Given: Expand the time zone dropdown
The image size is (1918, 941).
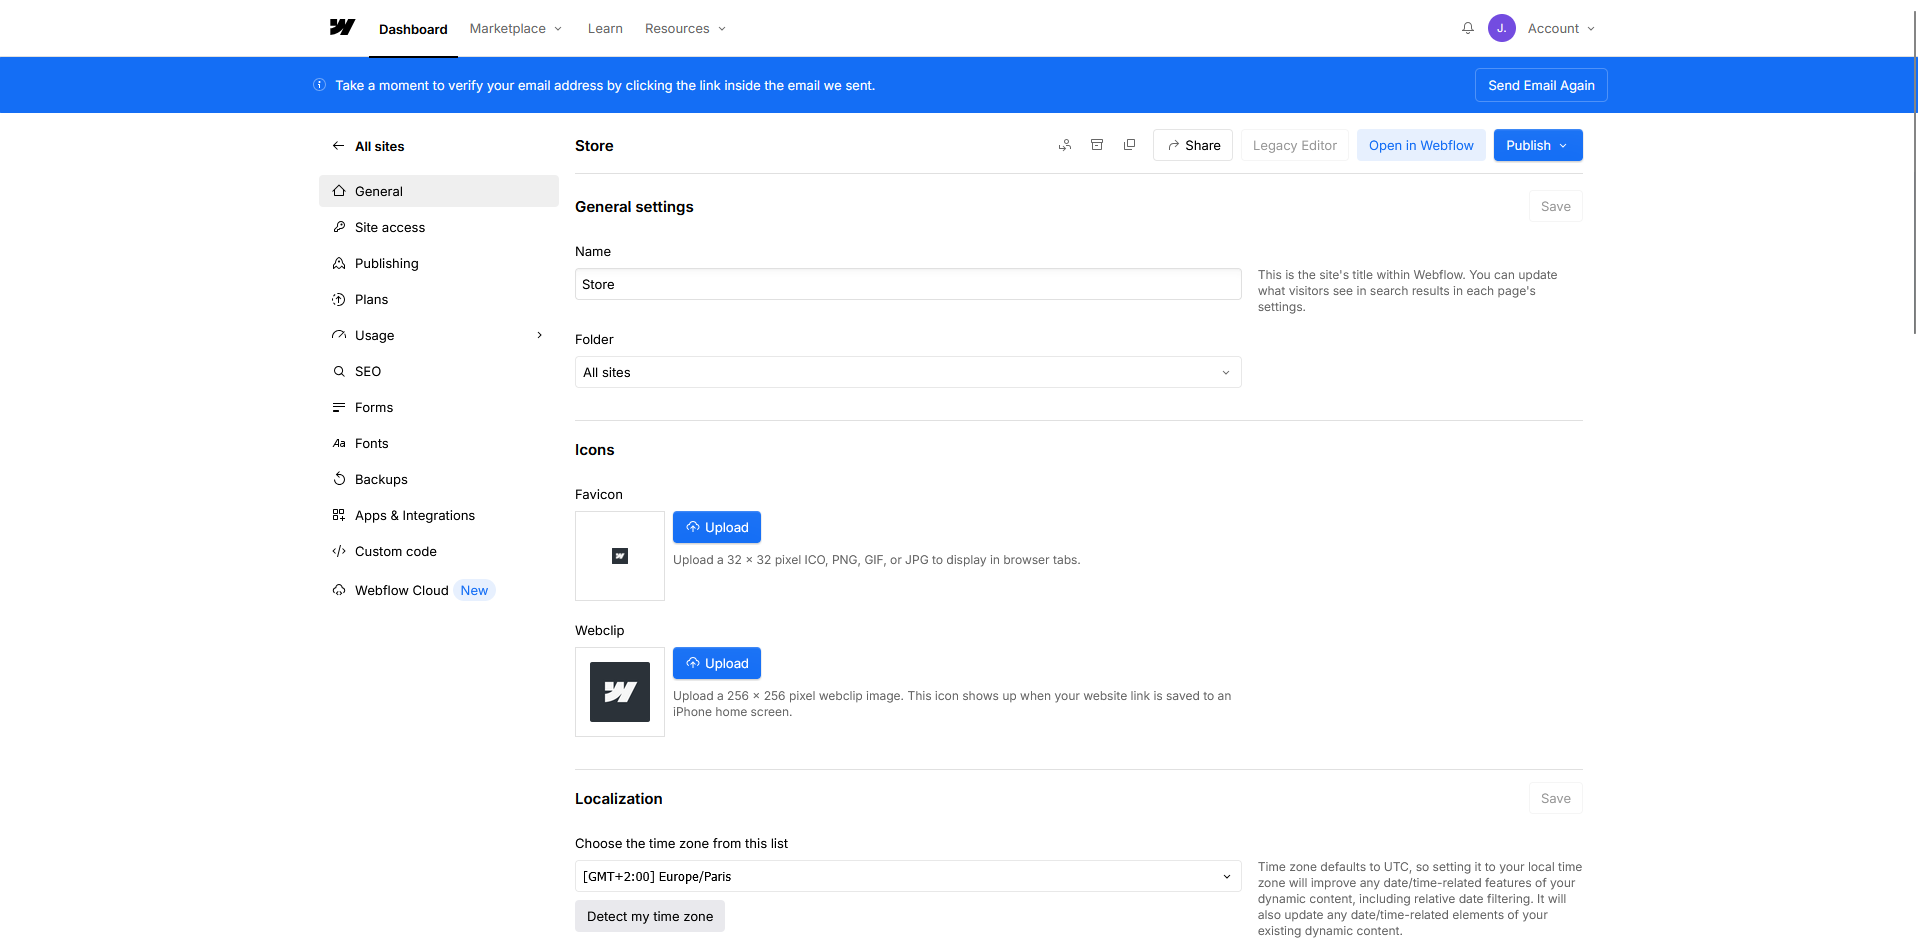Looking at the screenshot, I should tap(906, 876).
